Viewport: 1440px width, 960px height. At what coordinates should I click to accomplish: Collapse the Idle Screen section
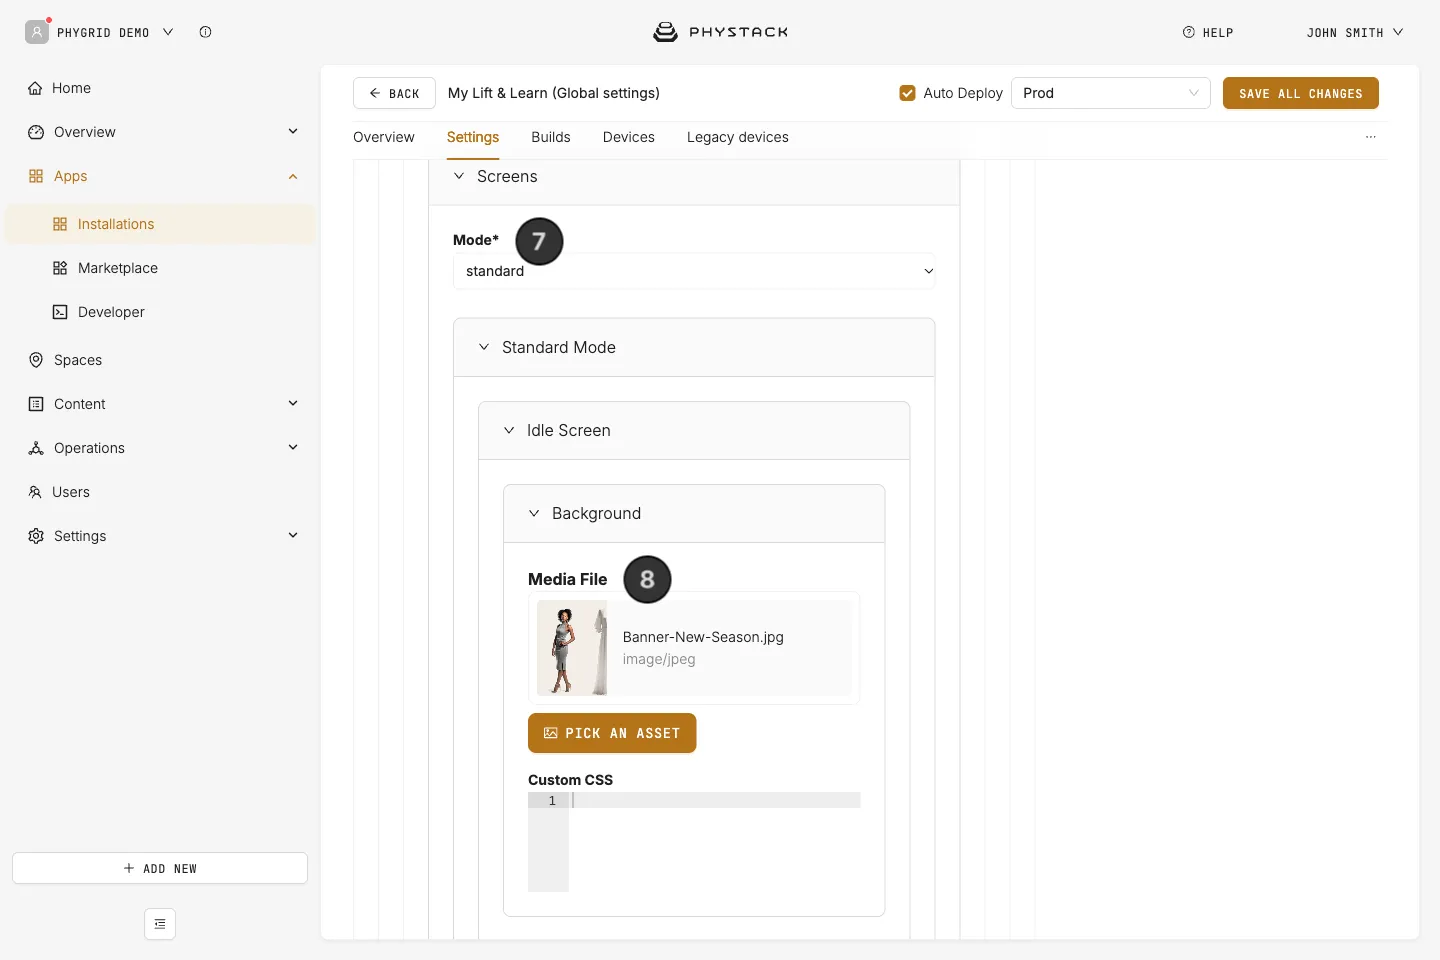point(509,430)
